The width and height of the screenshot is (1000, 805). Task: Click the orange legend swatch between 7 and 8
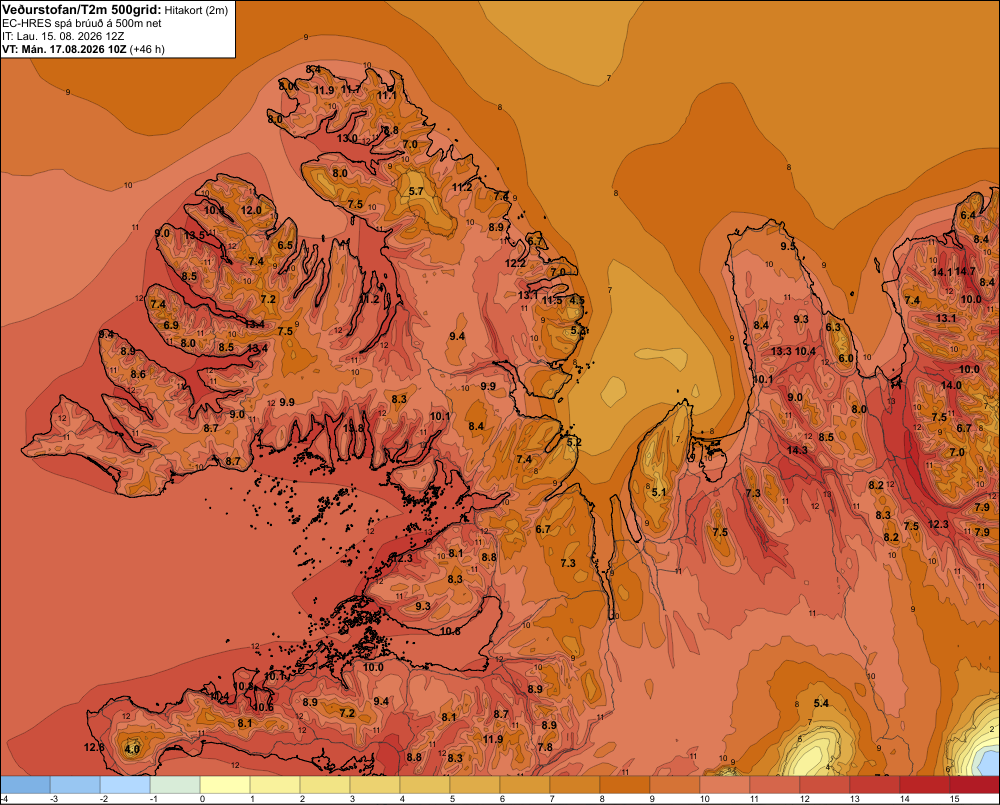575,785
